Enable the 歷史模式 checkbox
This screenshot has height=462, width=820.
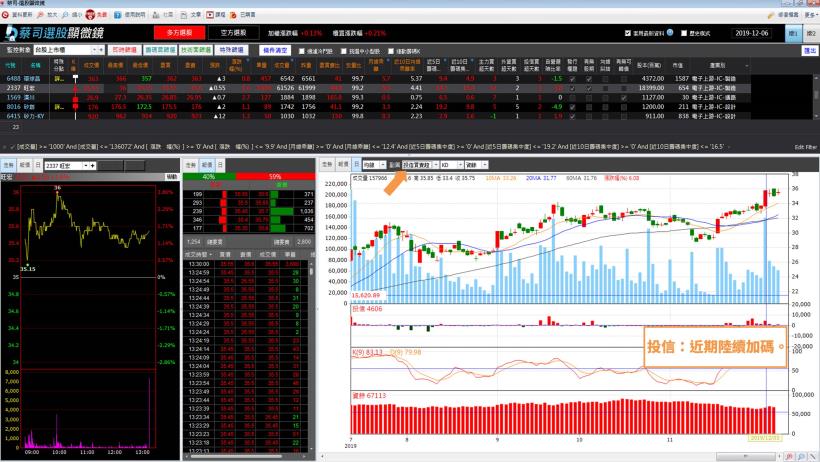[684, 33]
